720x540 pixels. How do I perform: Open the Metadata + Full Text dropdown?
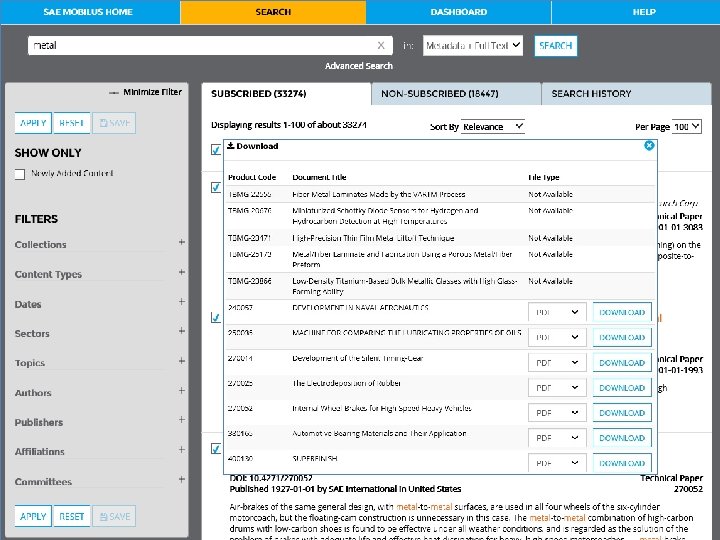tap(473, 45)
